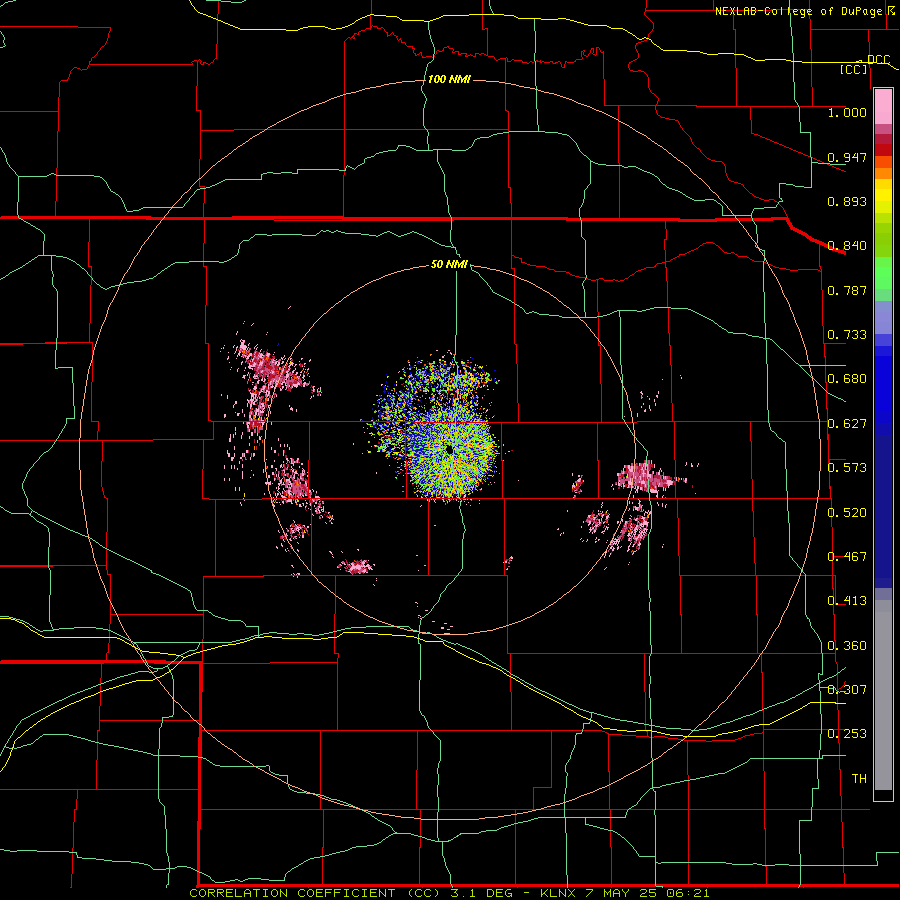Click the 0.947 color scale value
900x900 pixels.
point(847,157)
